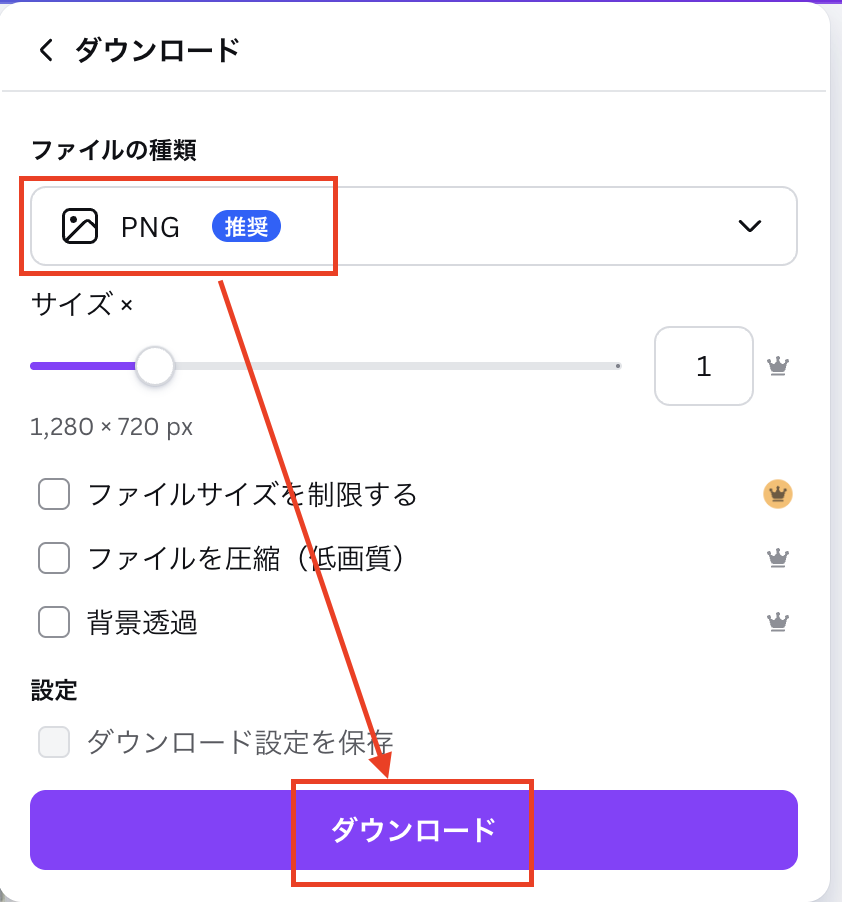Enable the ファイルサイズを制限する checkbox
Viewport: 842px width, 902px height.
tap(54, 494)
